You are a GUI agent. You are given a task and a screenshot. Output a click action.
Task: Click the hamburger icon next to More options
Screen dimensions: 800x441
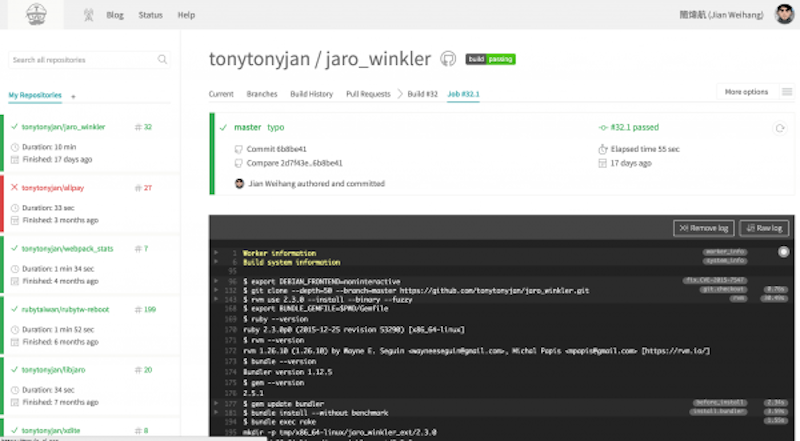(787, 92)
